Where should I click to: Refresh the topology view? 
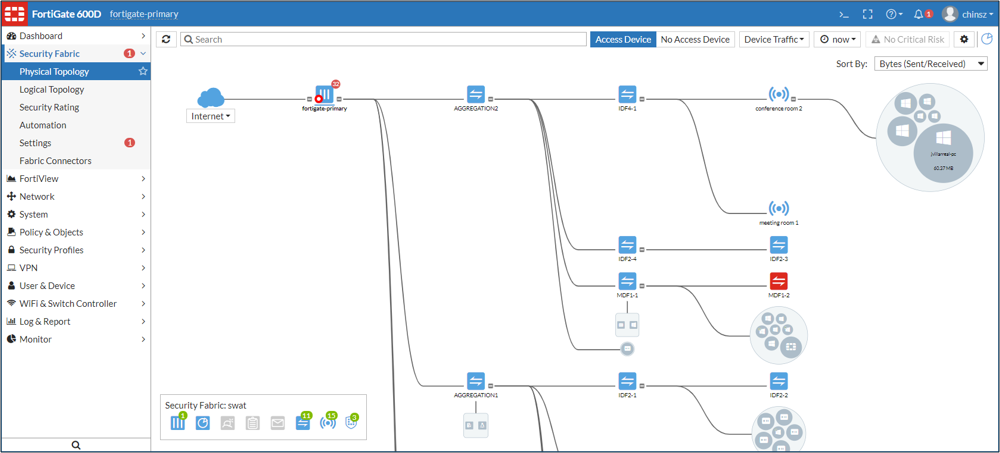166,40
